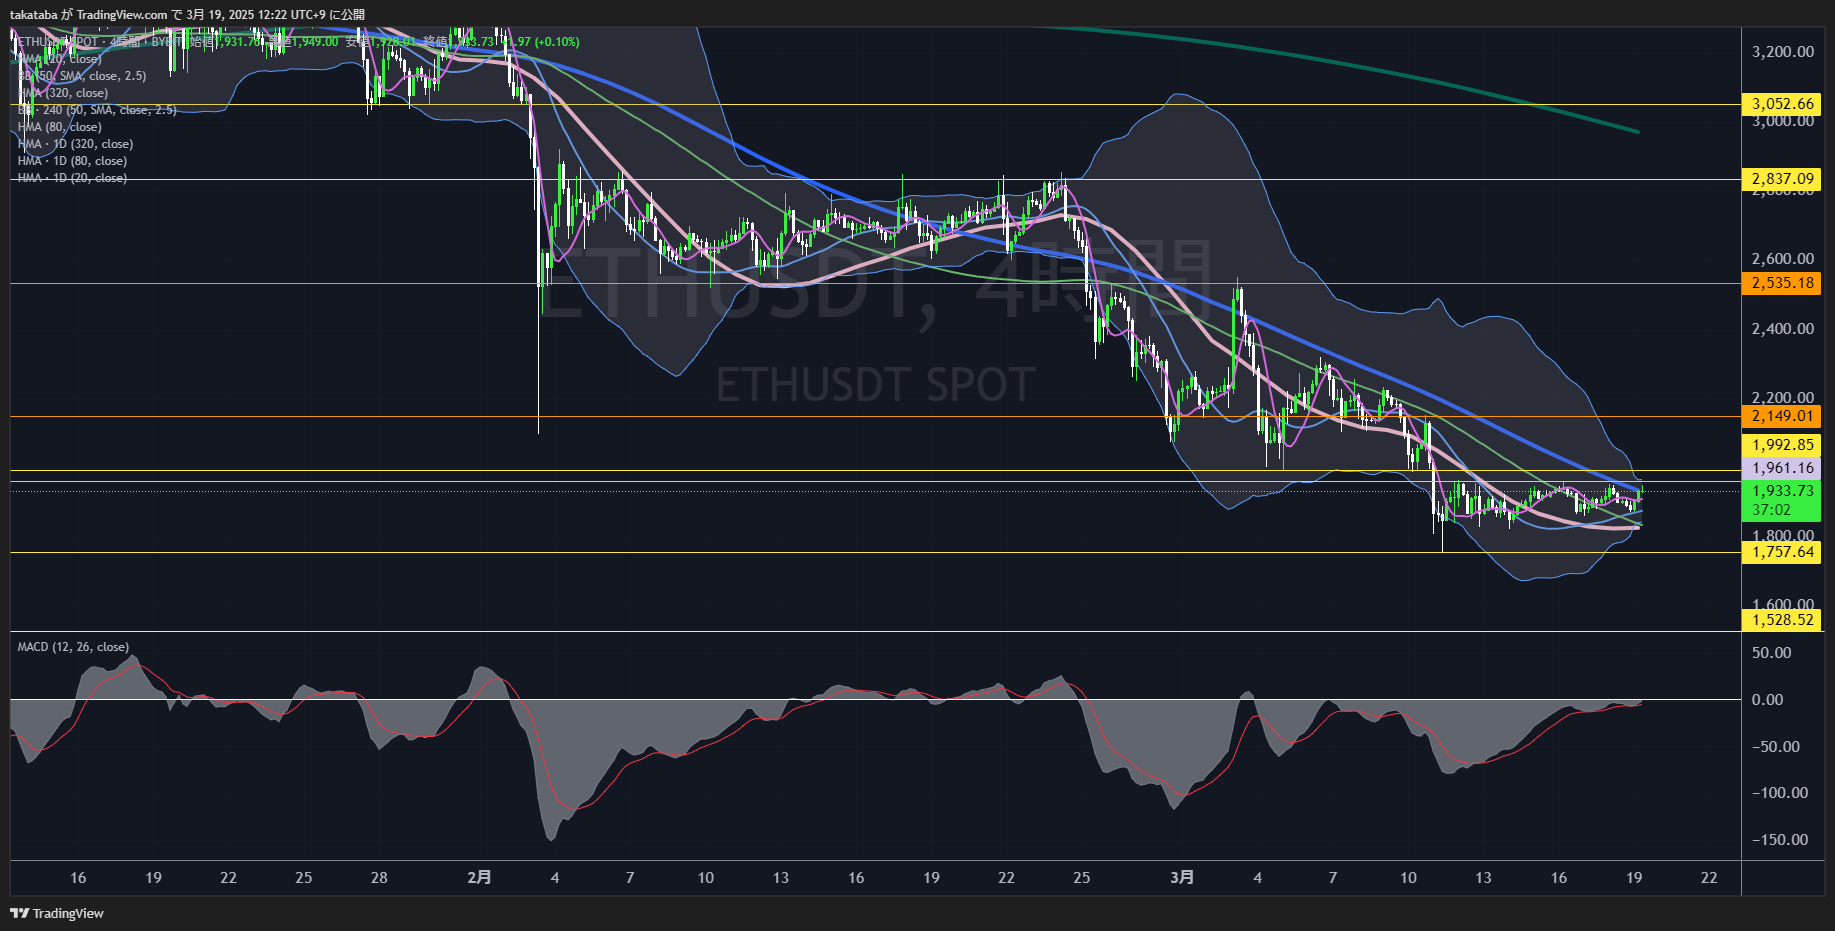Select the HMA · 1D (80, close) legend

pyautogui.click(x=72, y=161)
